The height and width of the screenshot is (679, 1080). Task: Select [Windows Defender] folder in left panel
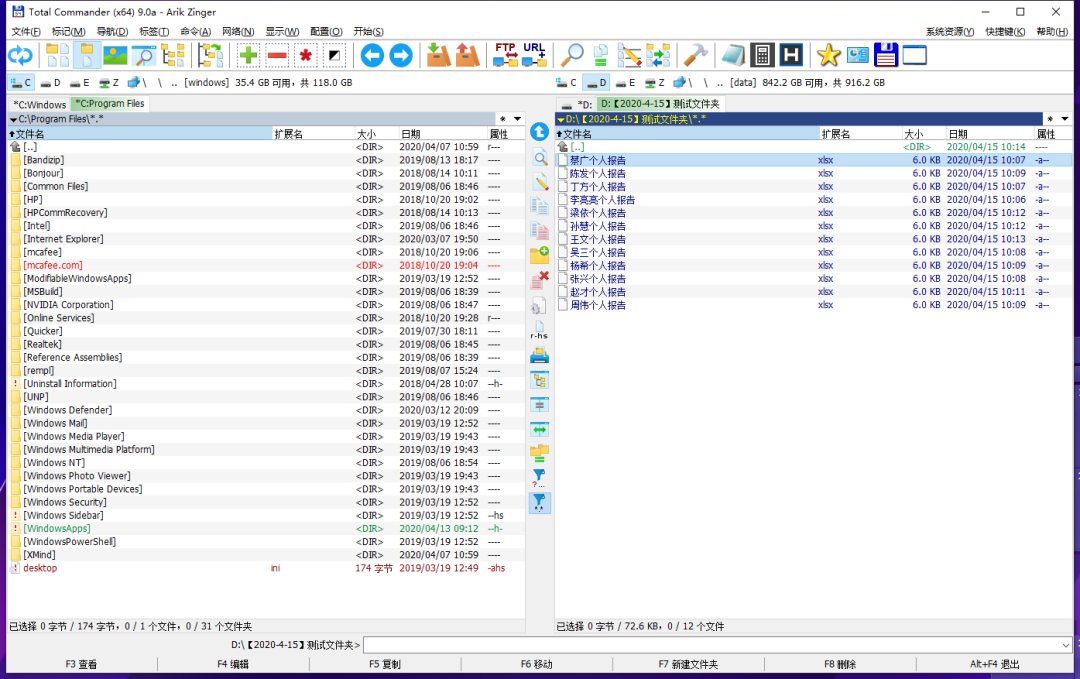(x=266, y=410)
